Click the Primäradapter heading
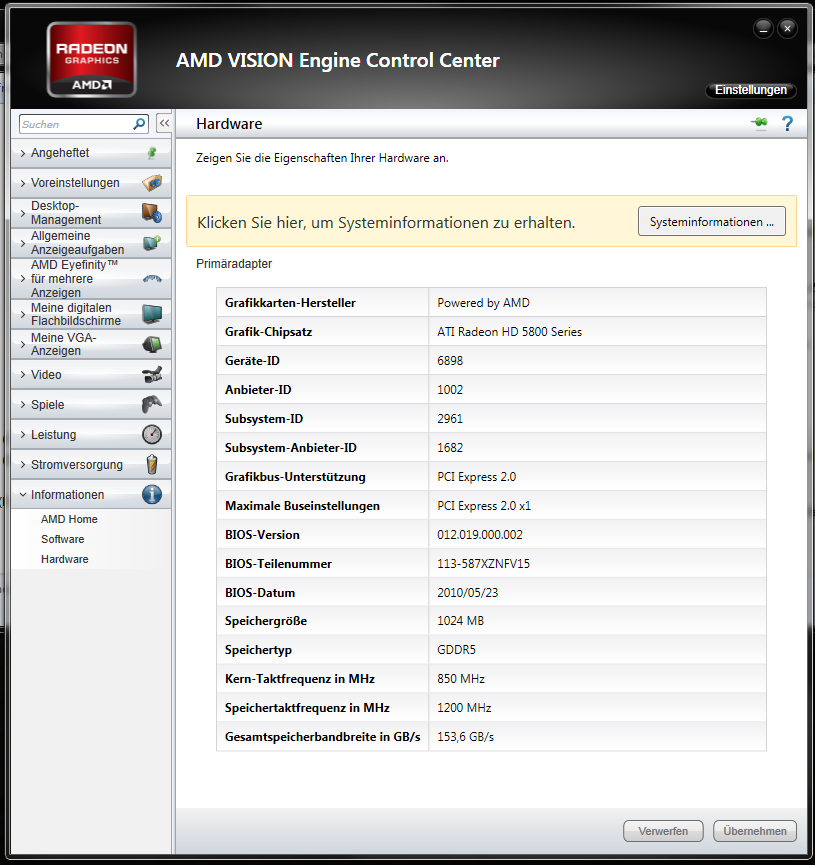This screenshot has width=815, height=865. click(234, 264)
